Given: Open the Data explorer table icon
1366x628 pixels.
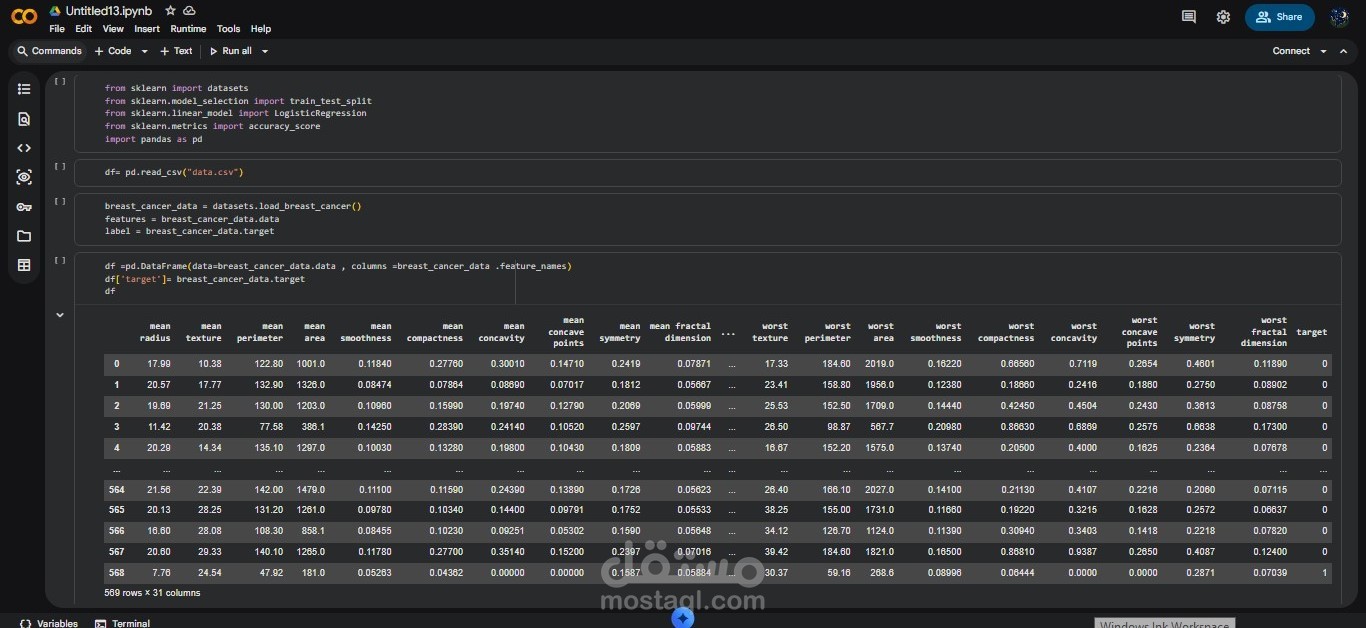Looking at the screenshot, I should click(24, 265).
